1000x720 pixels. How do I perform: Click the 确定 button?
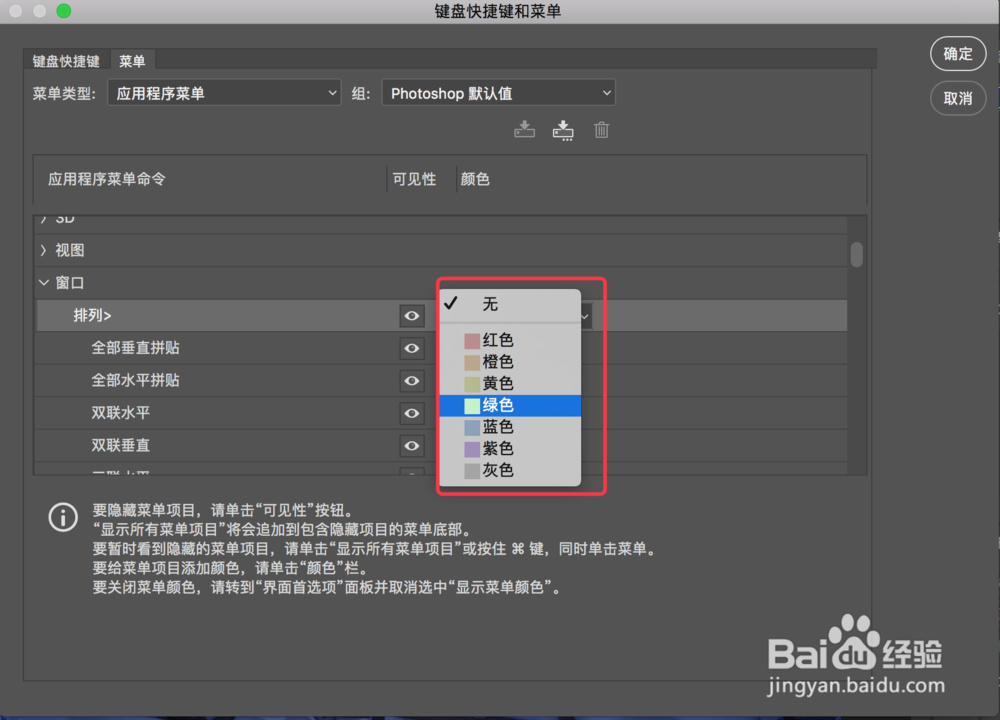click(957, 54)
